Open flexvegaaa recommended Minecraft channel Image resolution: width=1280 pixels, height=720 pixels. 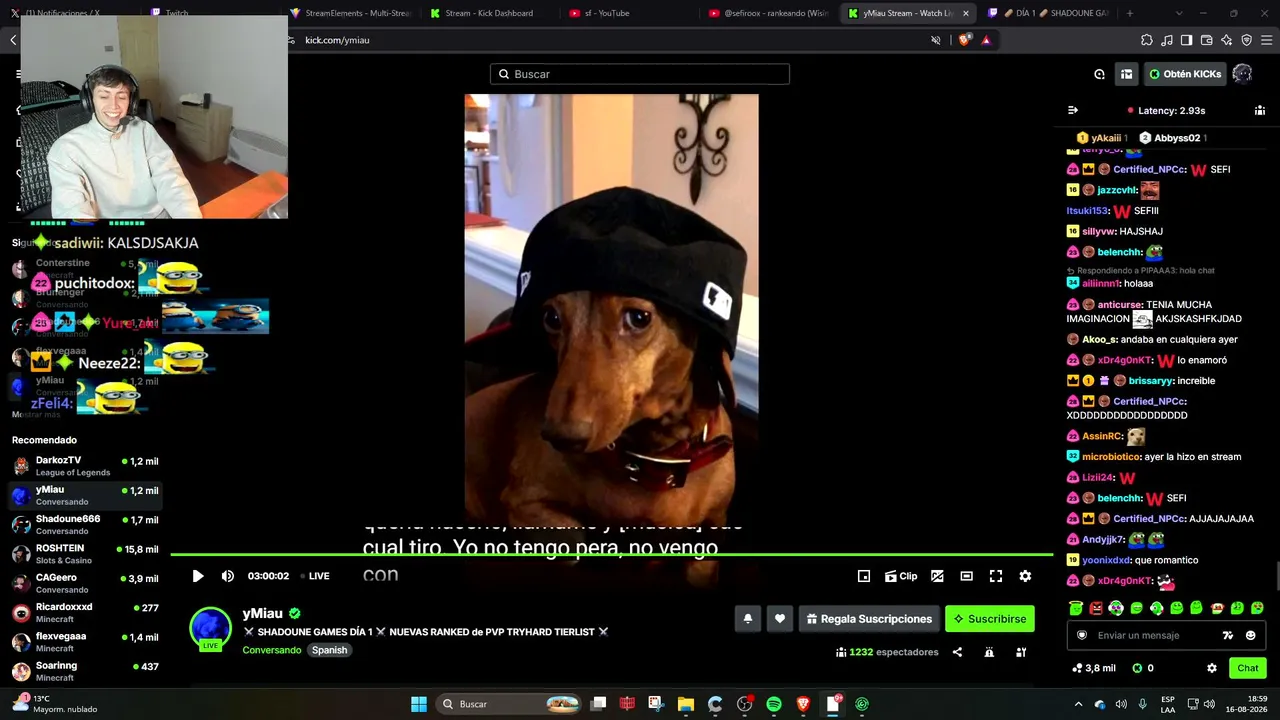click(85, 641)
